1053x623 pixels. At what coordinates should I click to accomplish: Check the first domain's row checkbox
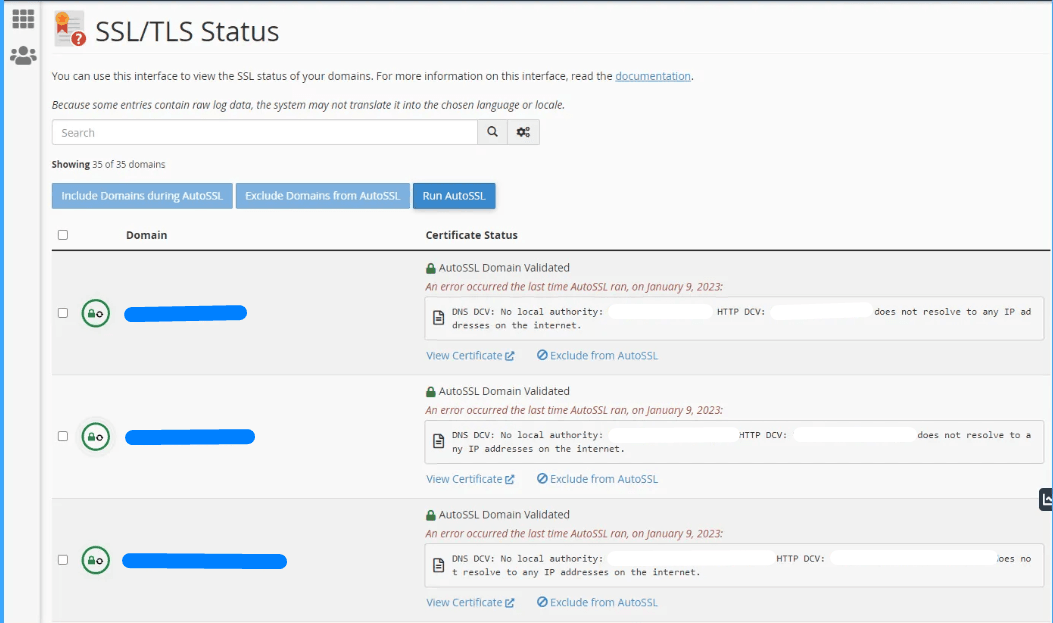pos(62,312)
